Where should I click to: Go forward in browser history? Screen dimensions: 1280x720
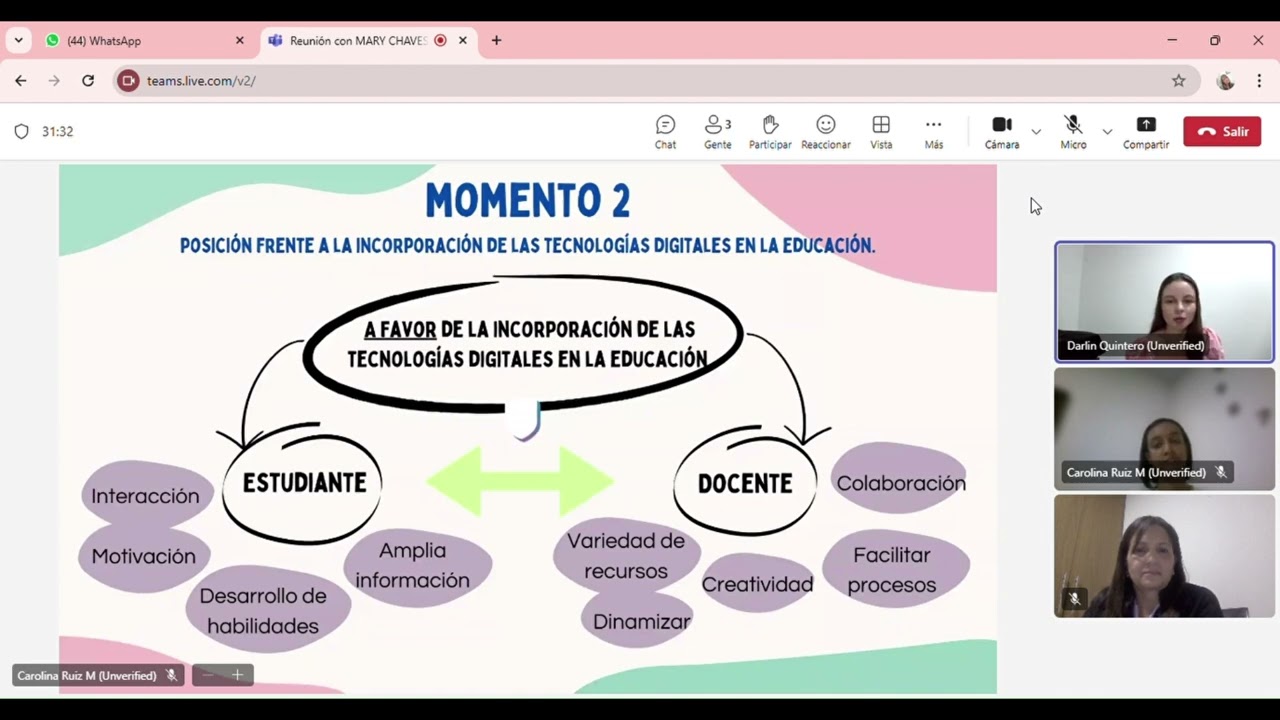pyautogui.click(x=54, y=81)
